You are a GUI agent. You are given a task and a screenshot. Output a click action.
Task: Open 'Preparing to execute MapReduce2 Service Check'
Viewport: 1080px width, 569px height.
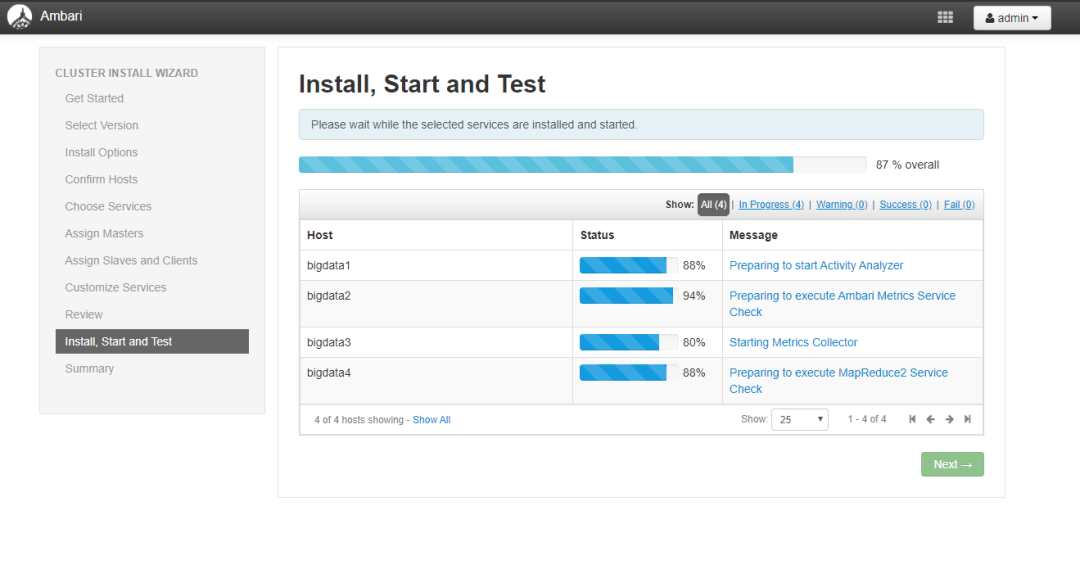[838, 381]
